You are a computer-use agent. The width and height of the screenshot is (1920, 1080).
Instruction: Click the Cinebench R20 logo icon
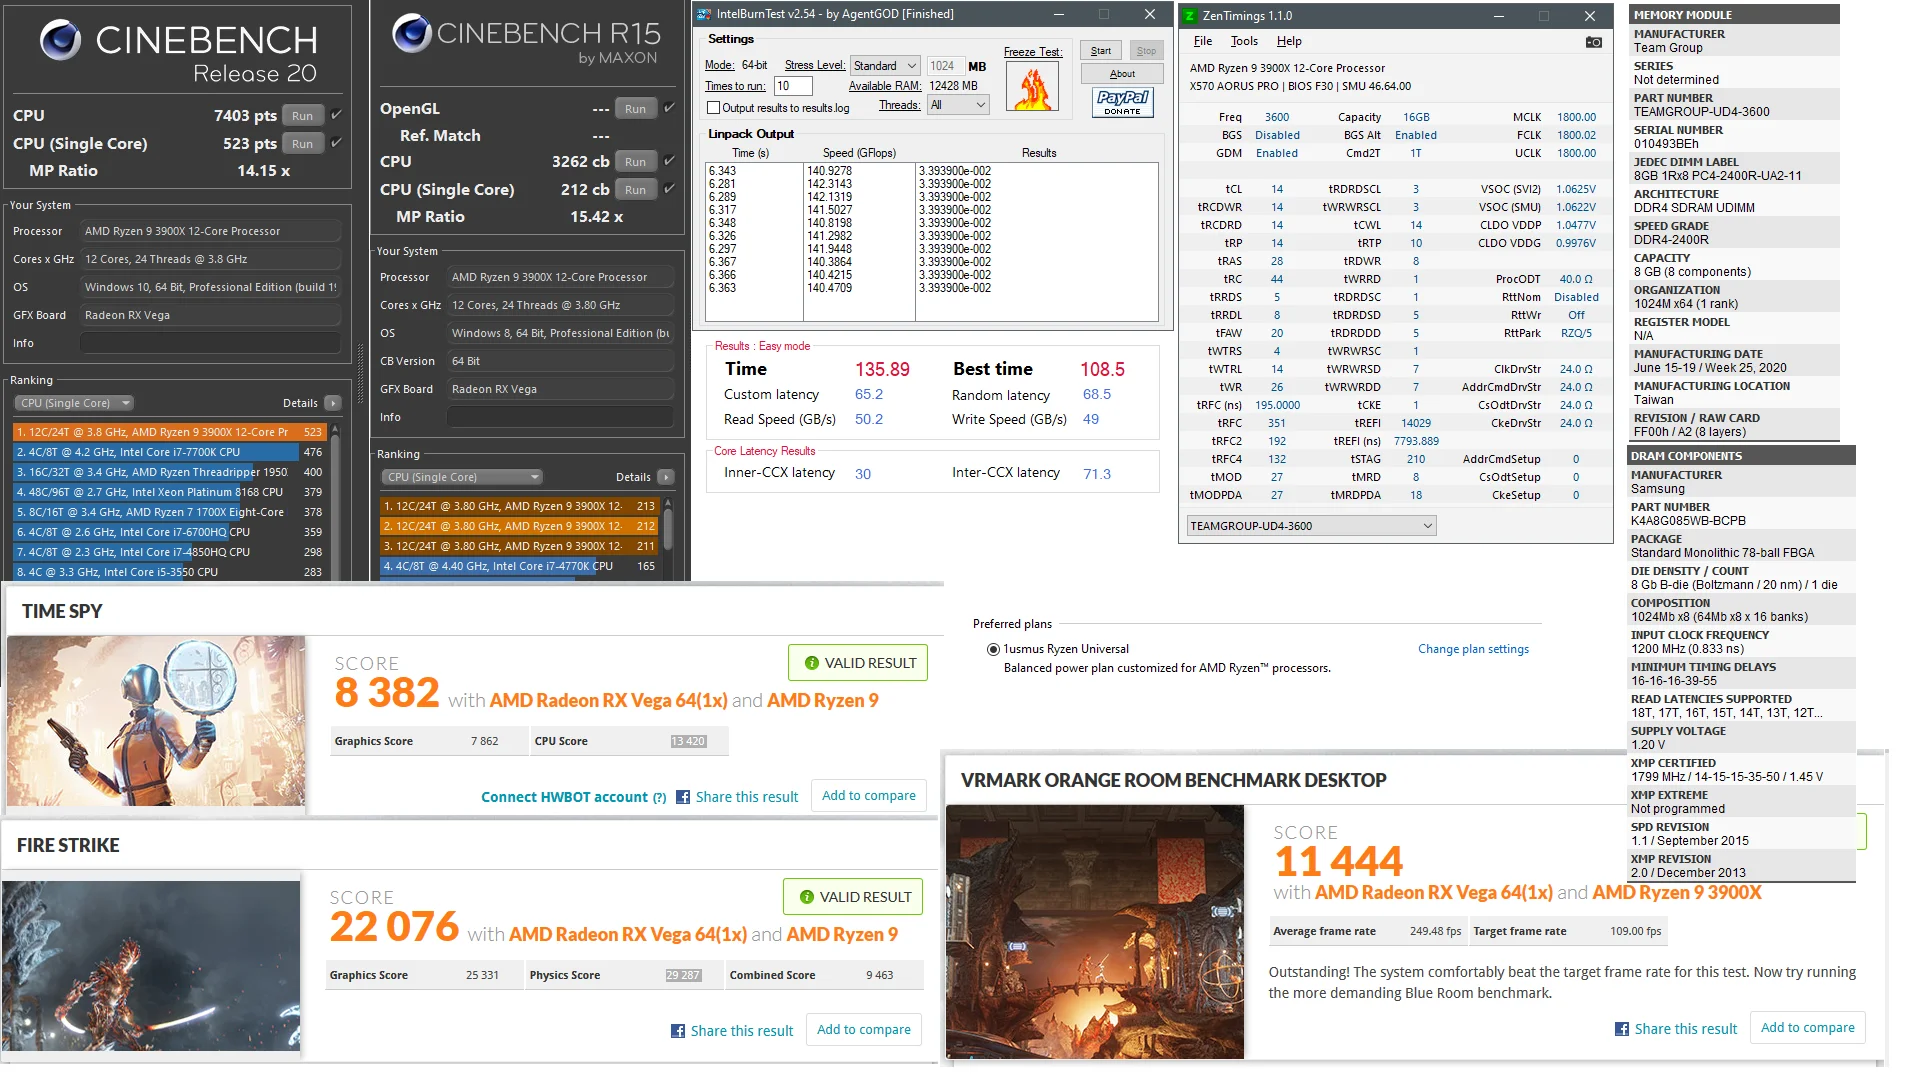[x=61, y=40]
